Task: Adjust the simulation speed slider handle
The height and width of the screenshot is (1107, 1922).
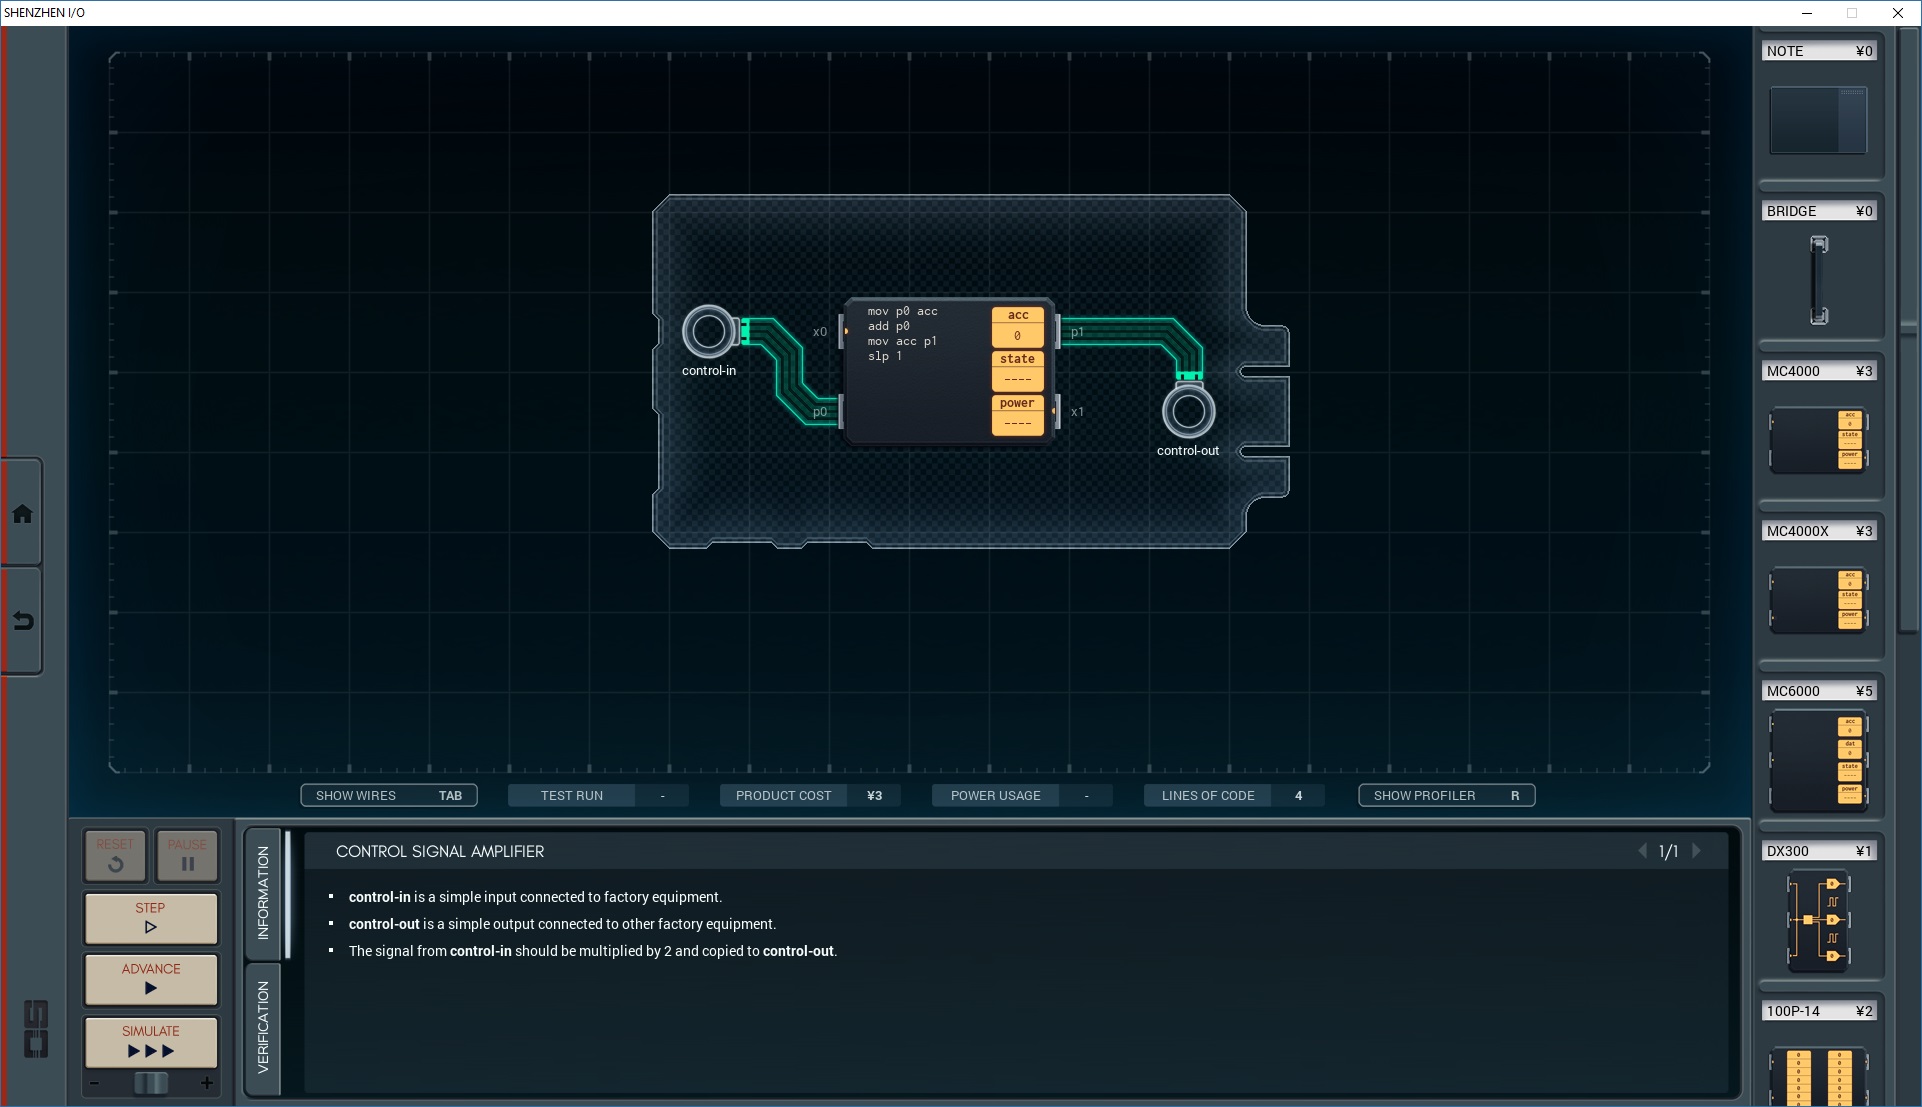Action: (151, 1083)
